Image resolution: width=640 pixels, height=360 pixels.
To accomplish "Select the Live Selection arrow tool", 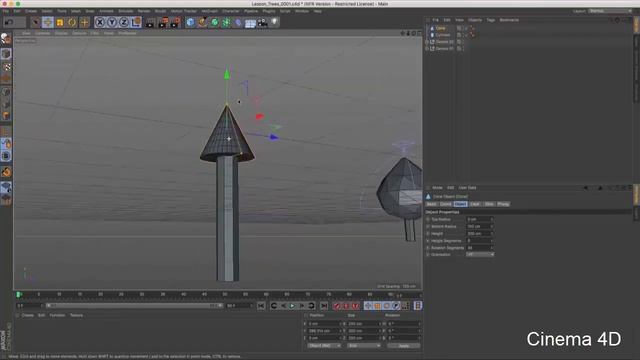I will click(36, 22).
